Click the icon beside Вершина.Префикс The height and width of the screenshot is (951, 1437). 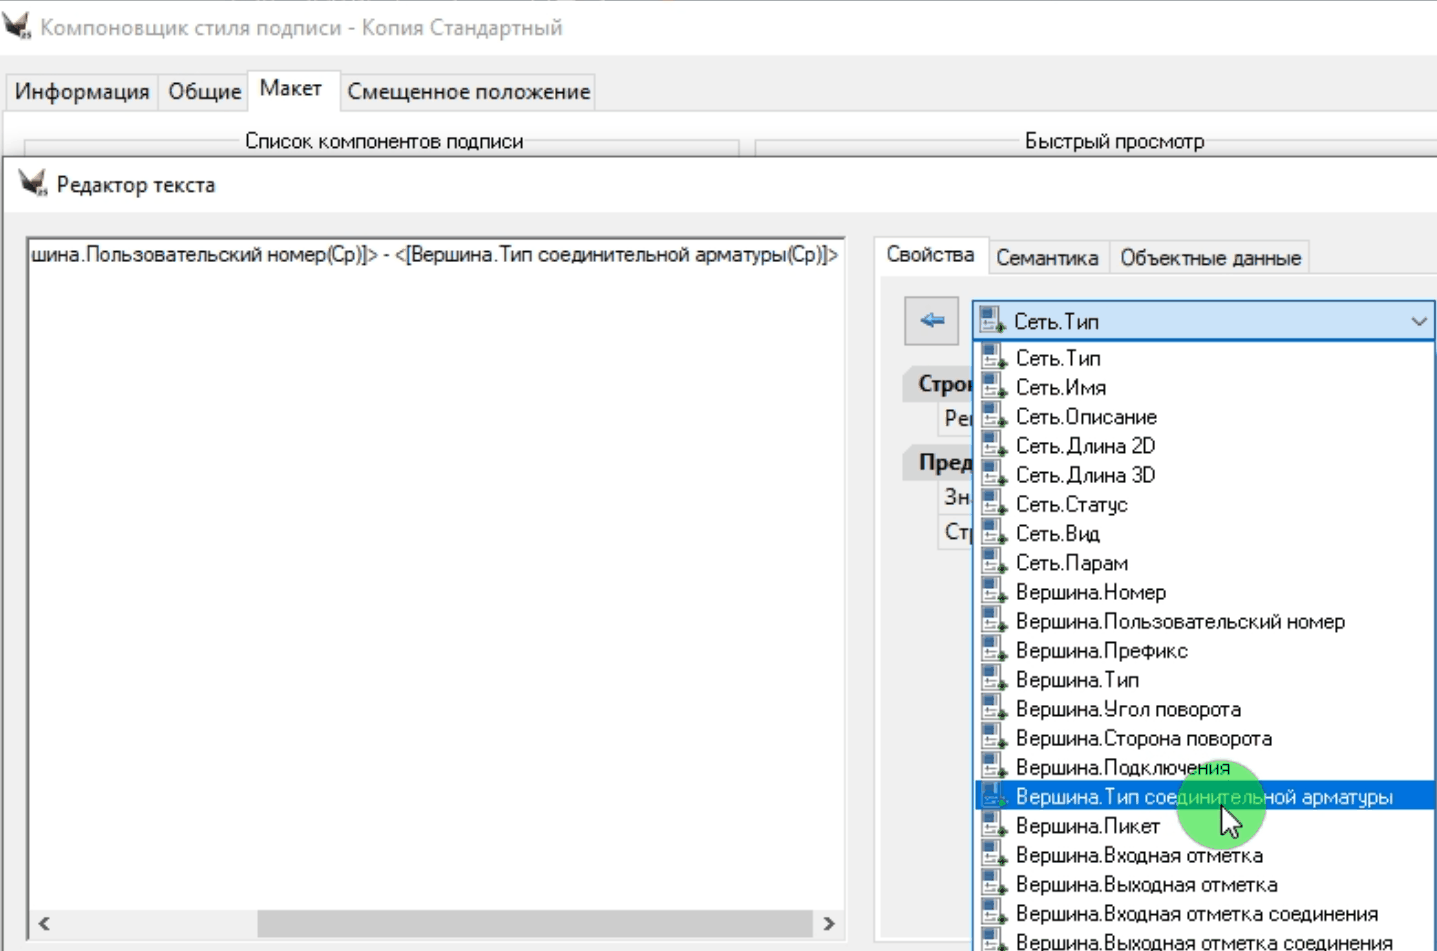993,651
